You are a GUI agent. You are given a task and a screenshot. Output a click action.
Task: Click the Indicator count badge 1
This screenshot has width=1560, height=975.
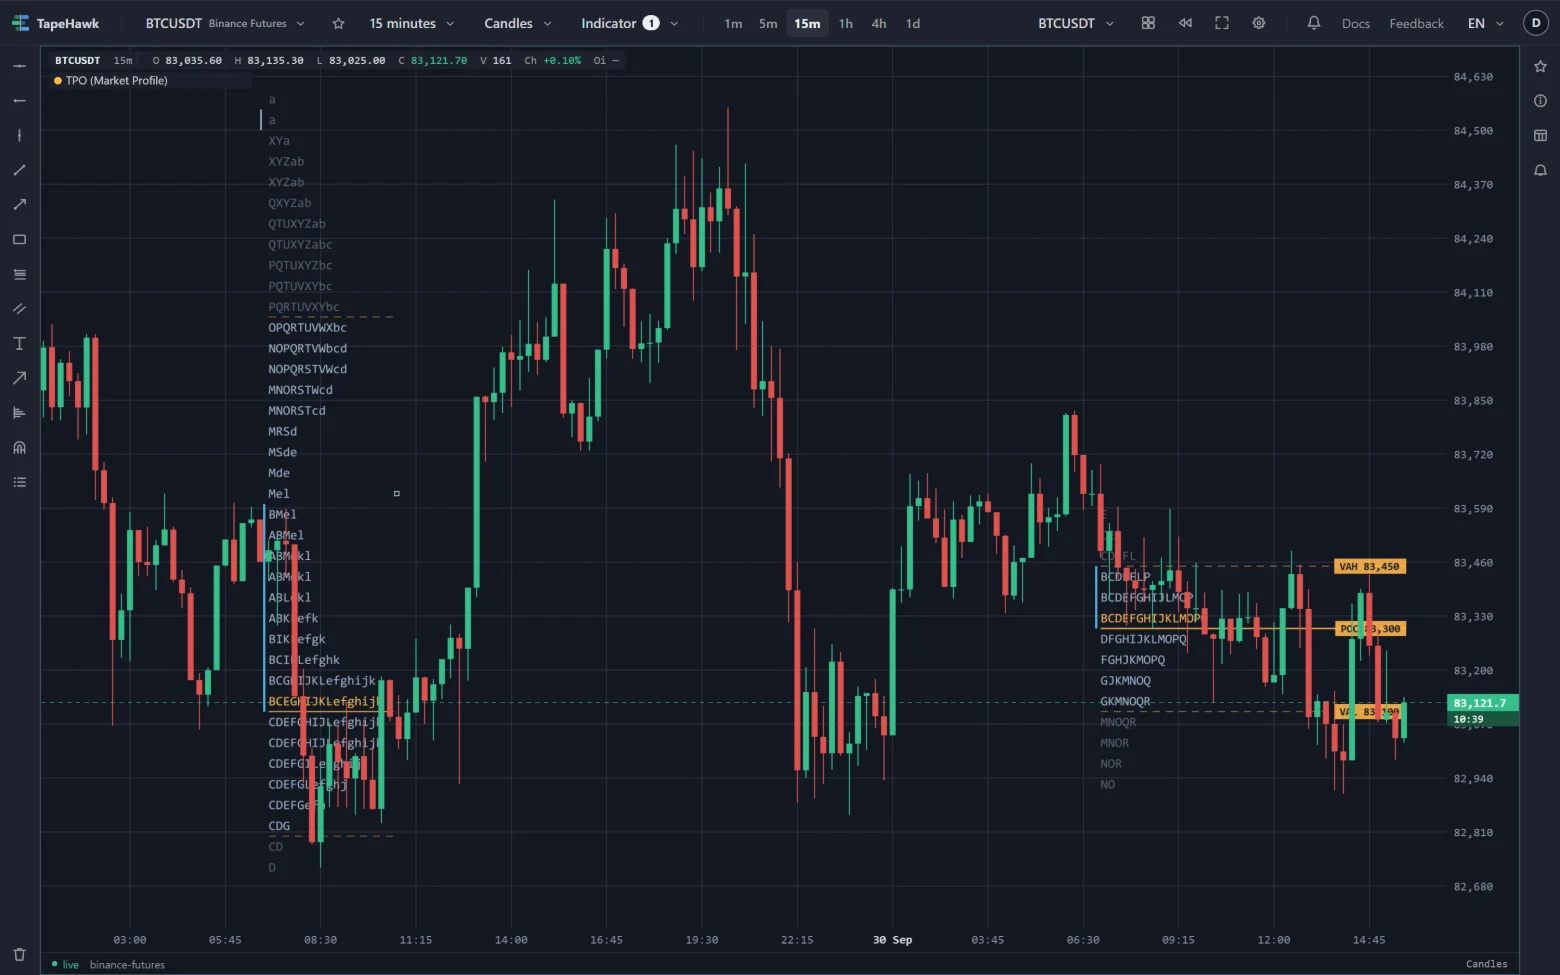click(651, 23)
